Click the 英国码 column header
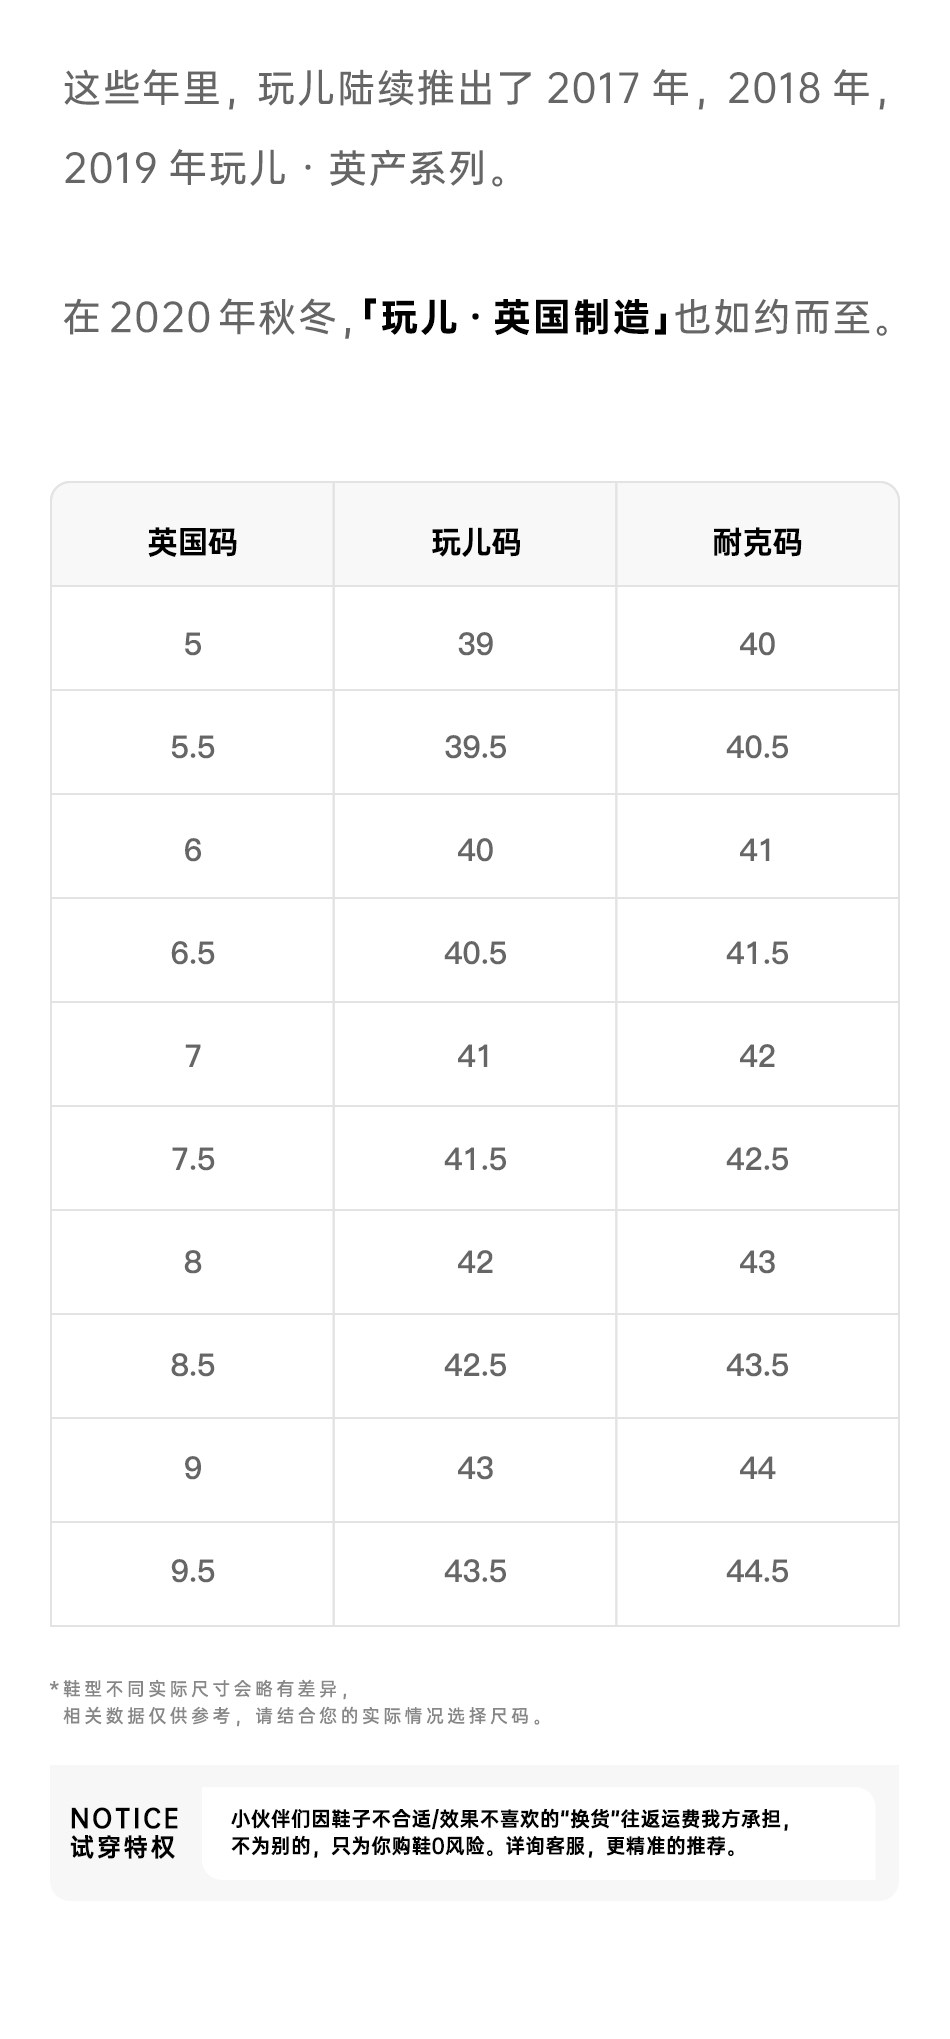This screenshot has width=950, height=2039. tap(192, 542)
